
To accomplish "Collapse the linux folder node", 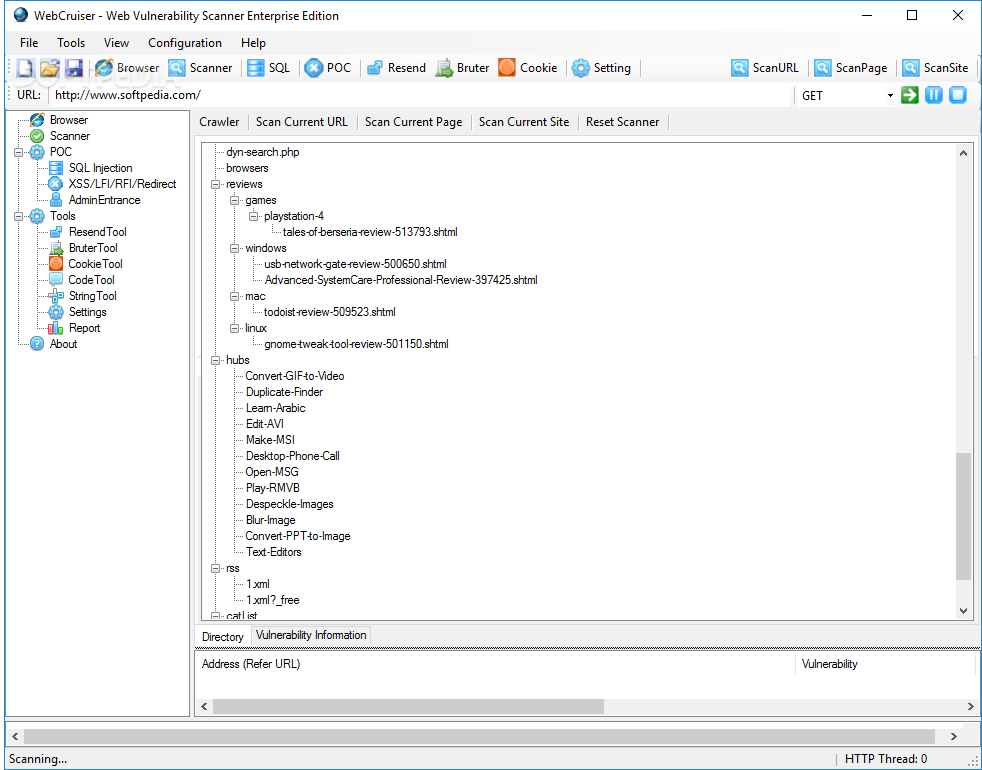I will (x=234, y=328).
